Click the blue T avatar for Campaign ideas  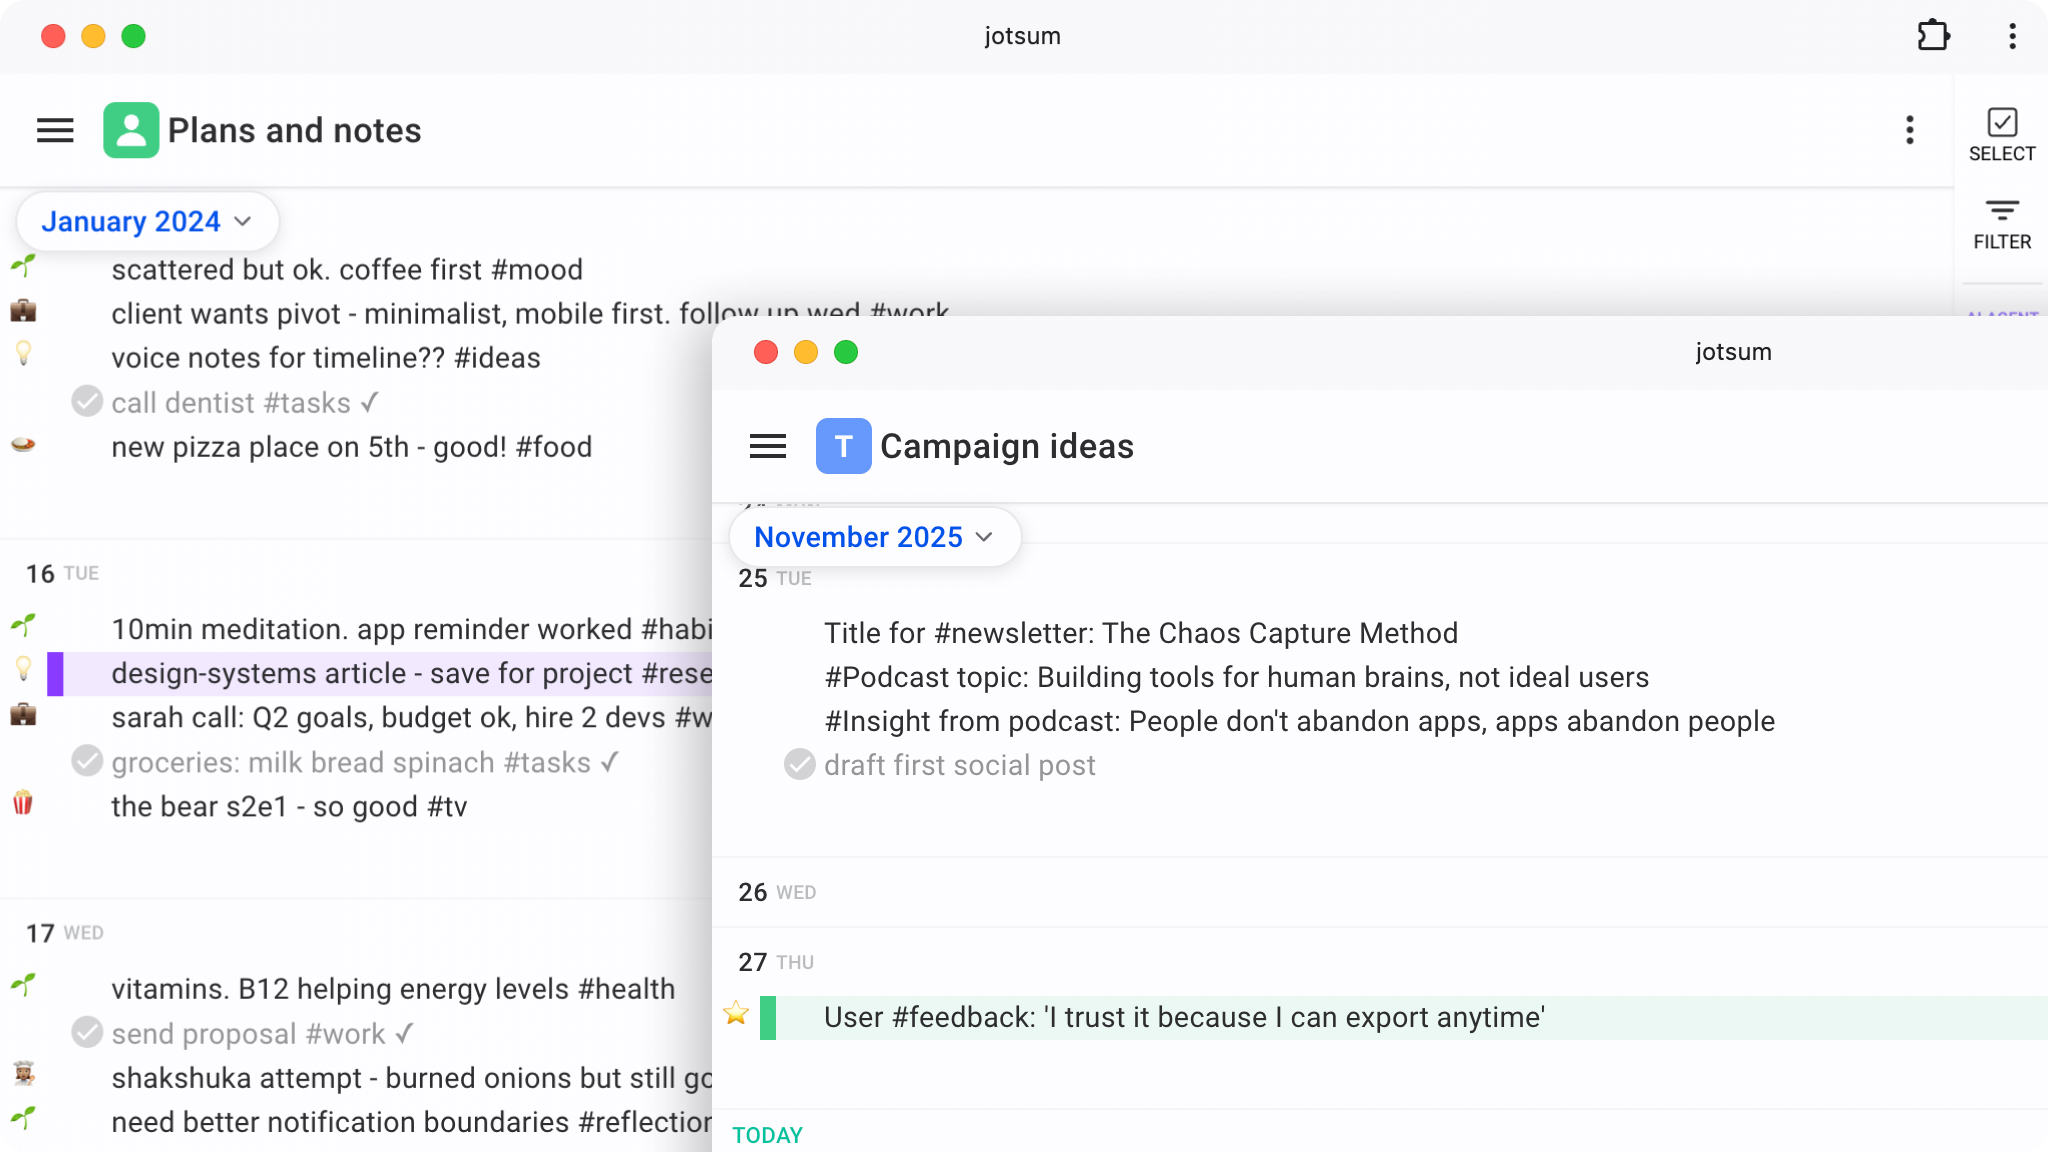pos(843,446)
